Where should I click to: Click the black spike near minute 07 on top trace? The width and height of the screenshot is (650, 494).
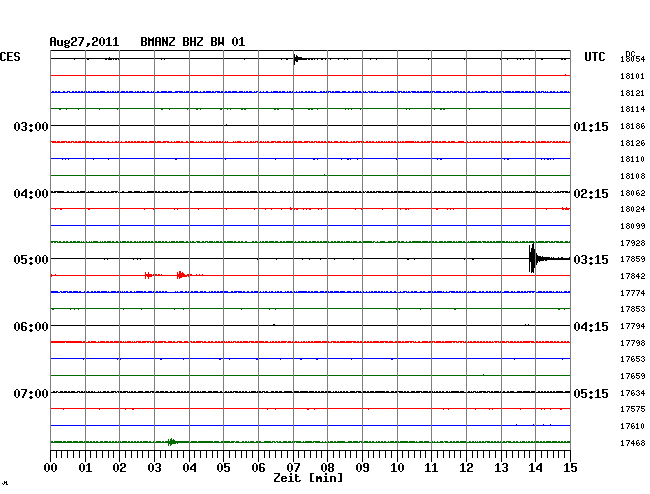(x=296, y=59)
